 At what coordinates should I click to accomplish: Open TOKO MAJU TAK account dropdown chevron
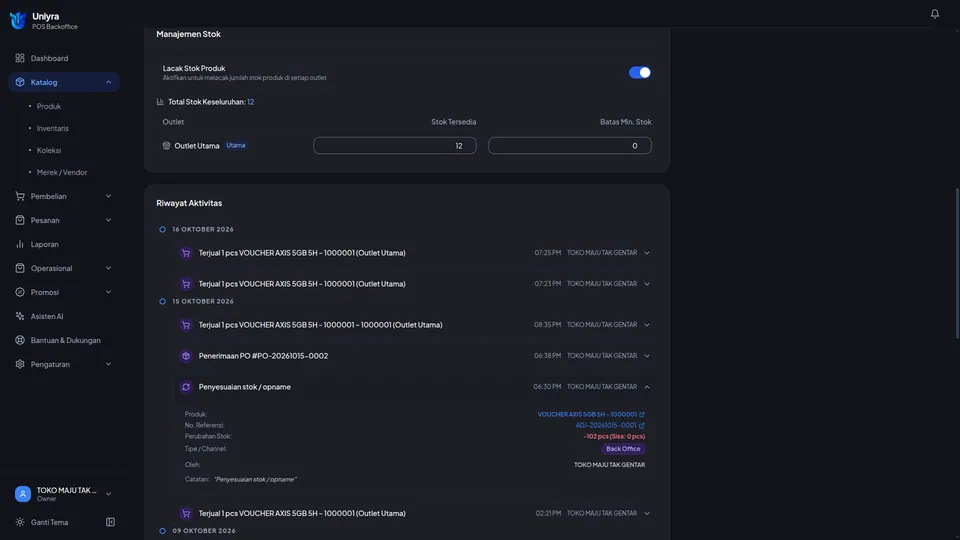108,494
